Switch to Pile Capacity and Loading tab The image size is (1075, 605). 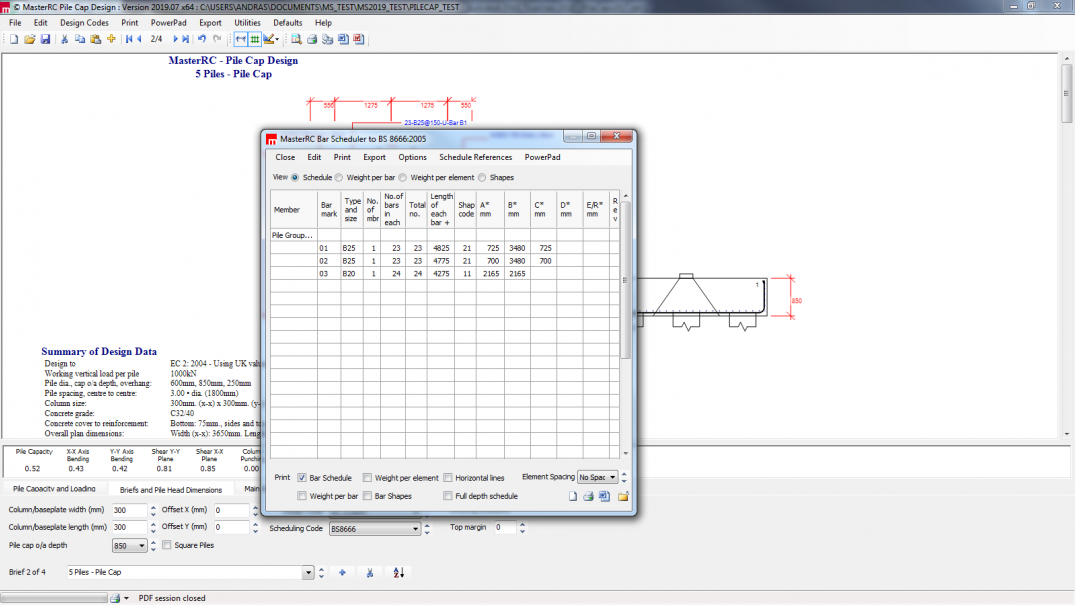point(54,489)
